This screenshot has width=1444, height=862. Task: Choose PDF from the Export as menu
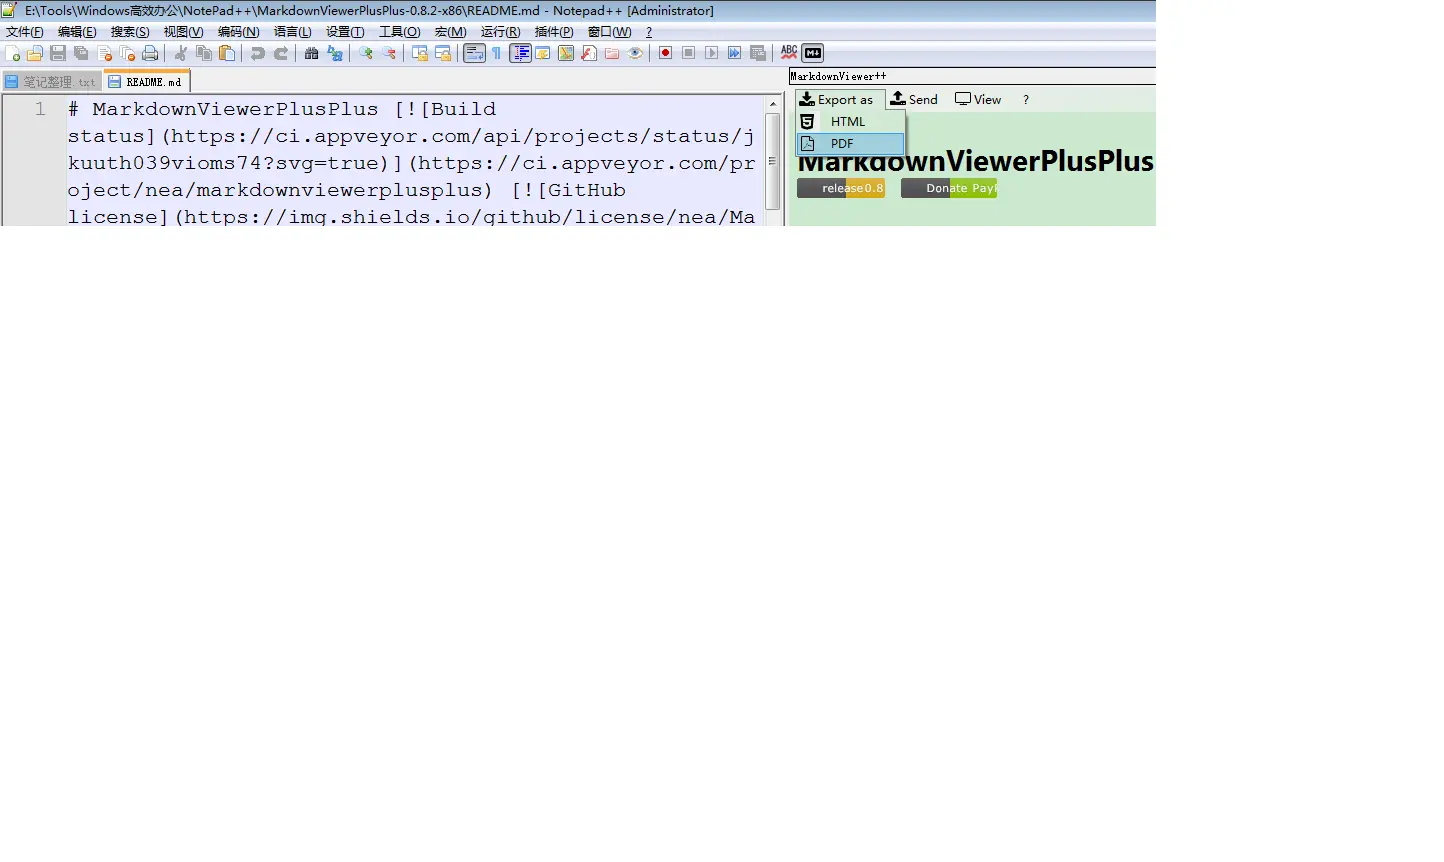coord(850,143)
